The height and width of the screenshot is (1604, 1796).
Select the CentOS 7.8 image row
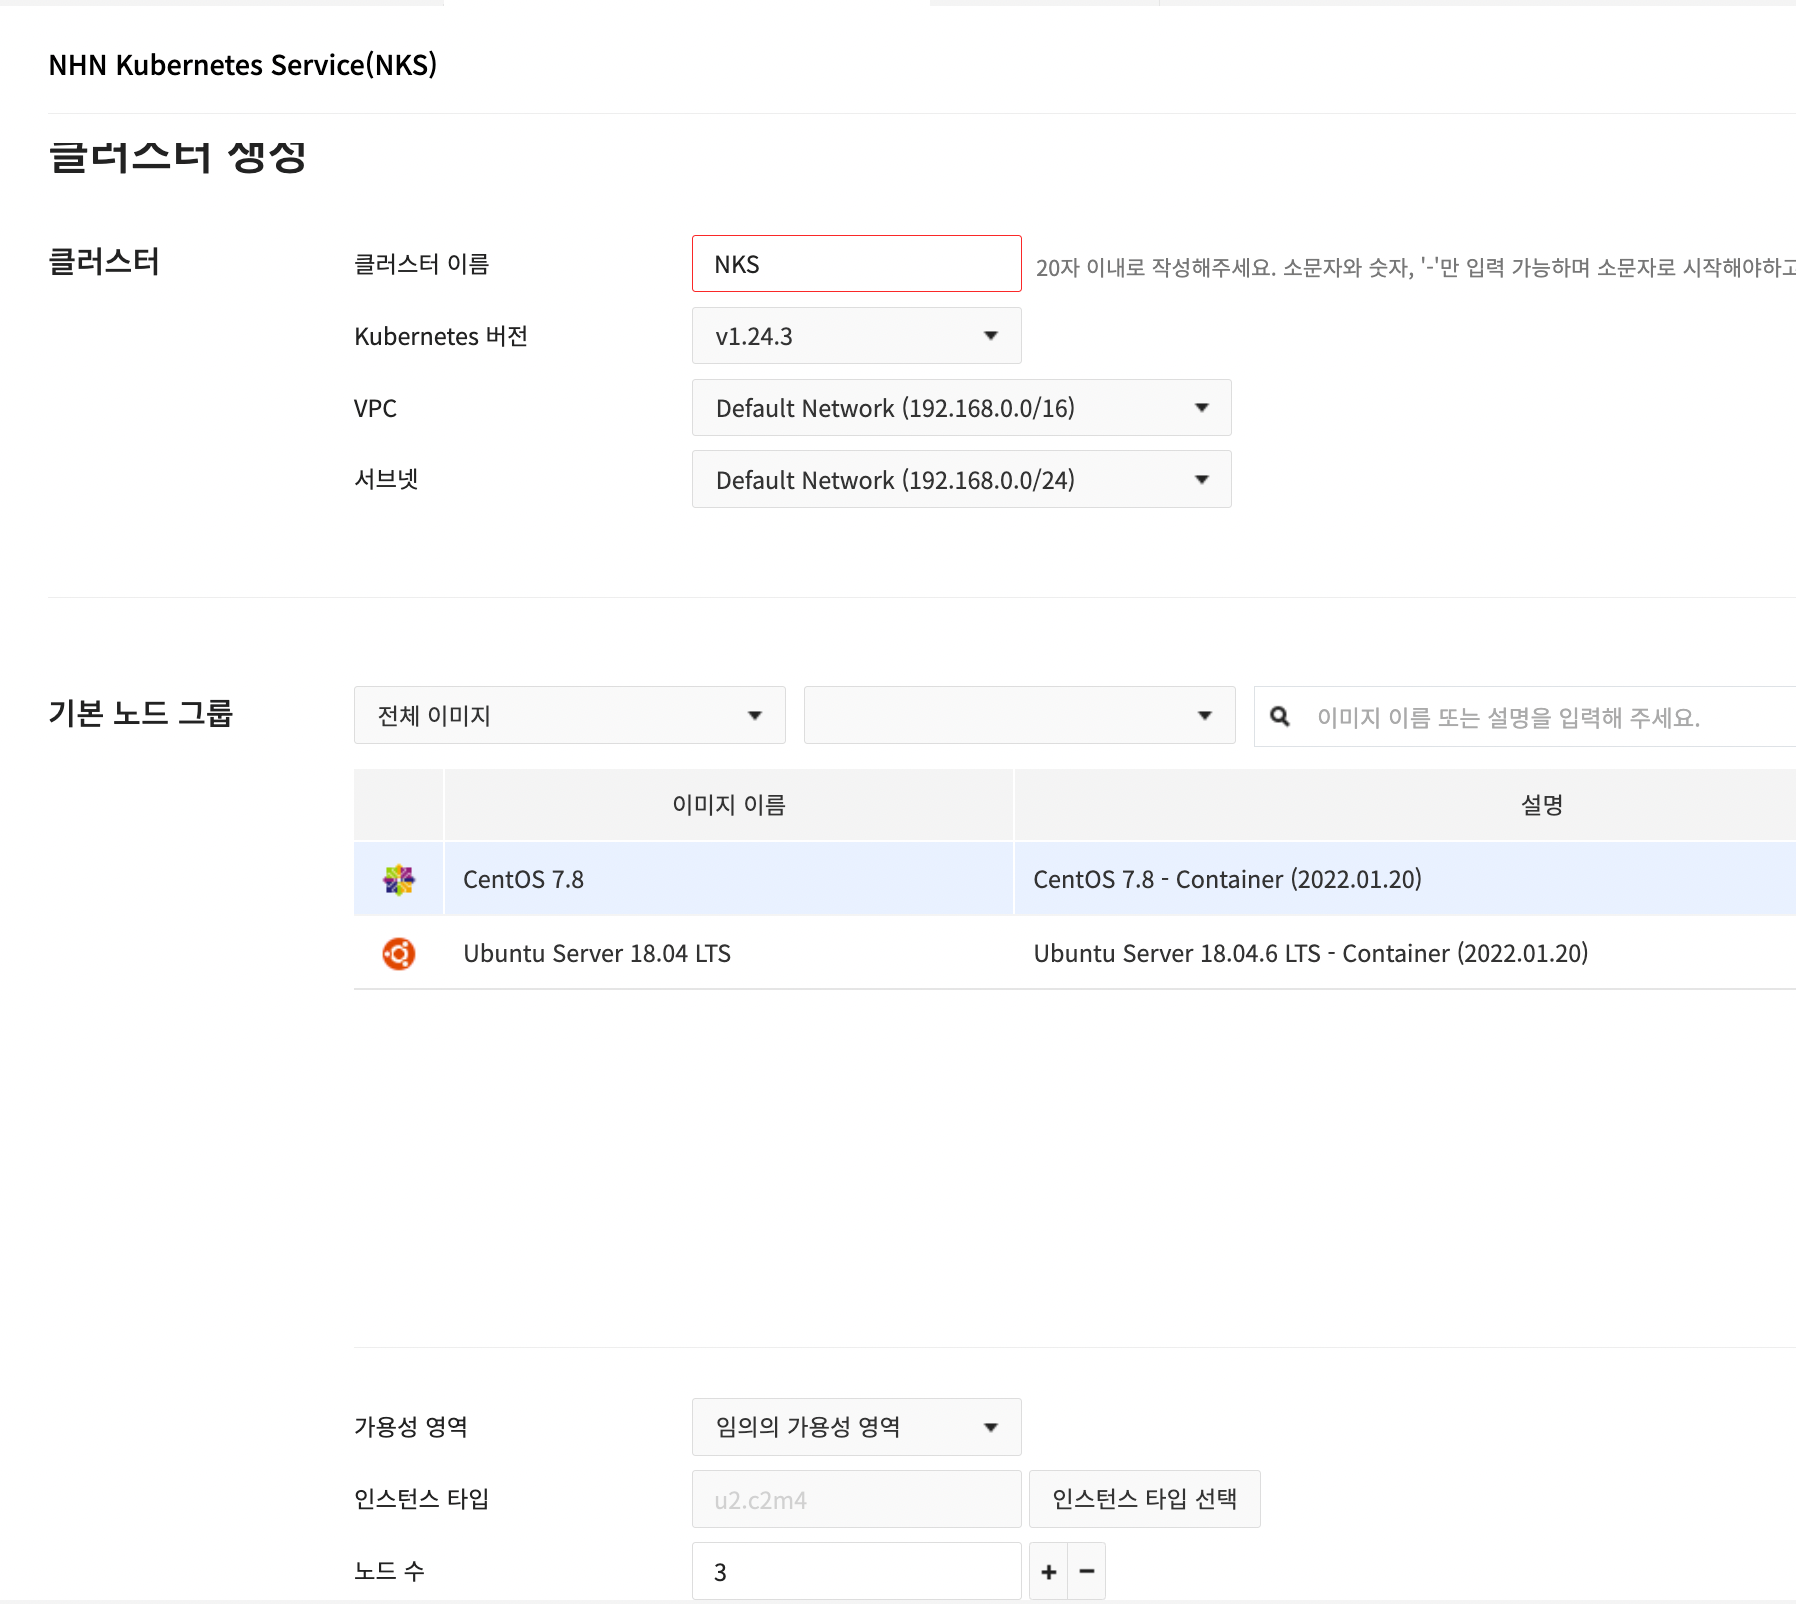pyautogui.click(x=1075, y=879)
